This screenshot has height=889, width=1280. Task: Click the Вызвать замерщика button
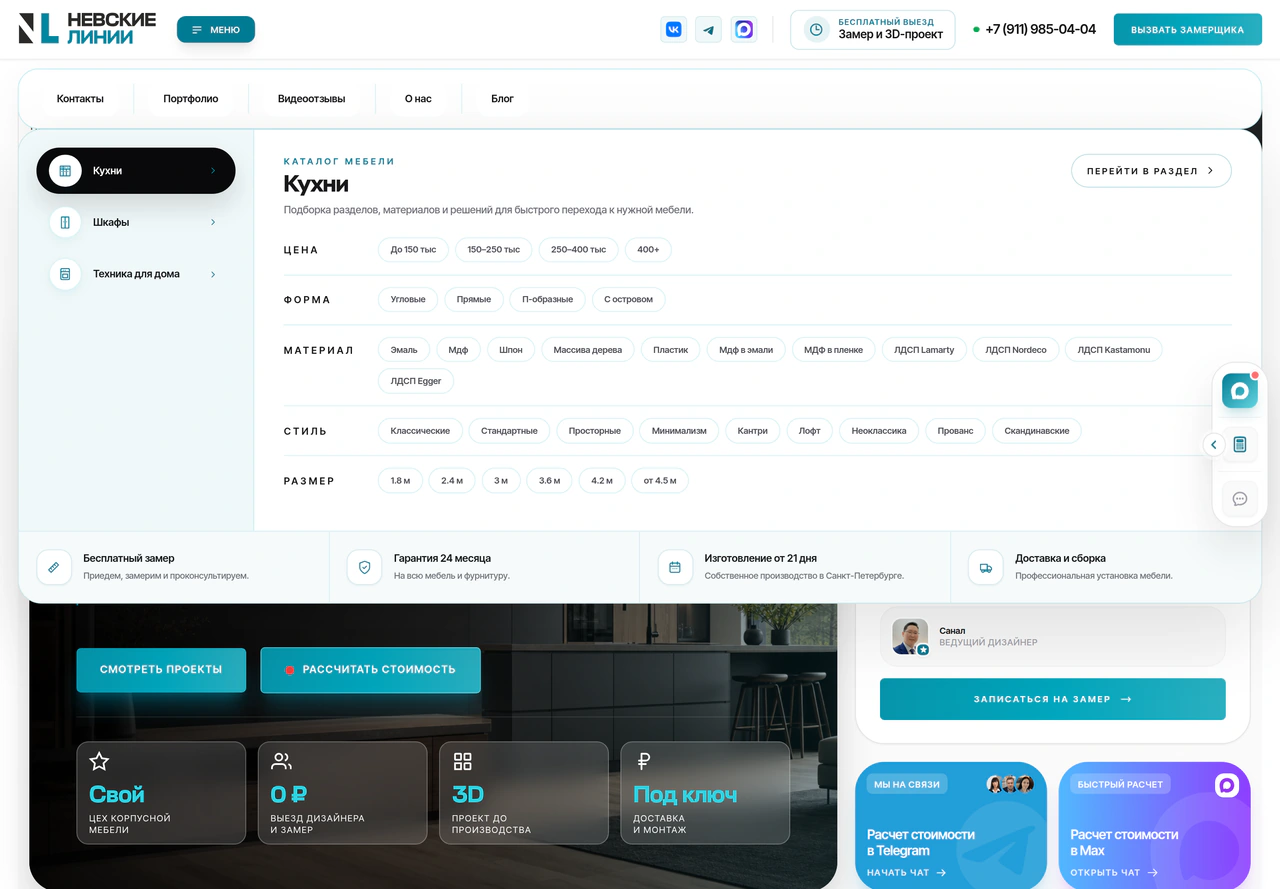tap(1188, 30)
